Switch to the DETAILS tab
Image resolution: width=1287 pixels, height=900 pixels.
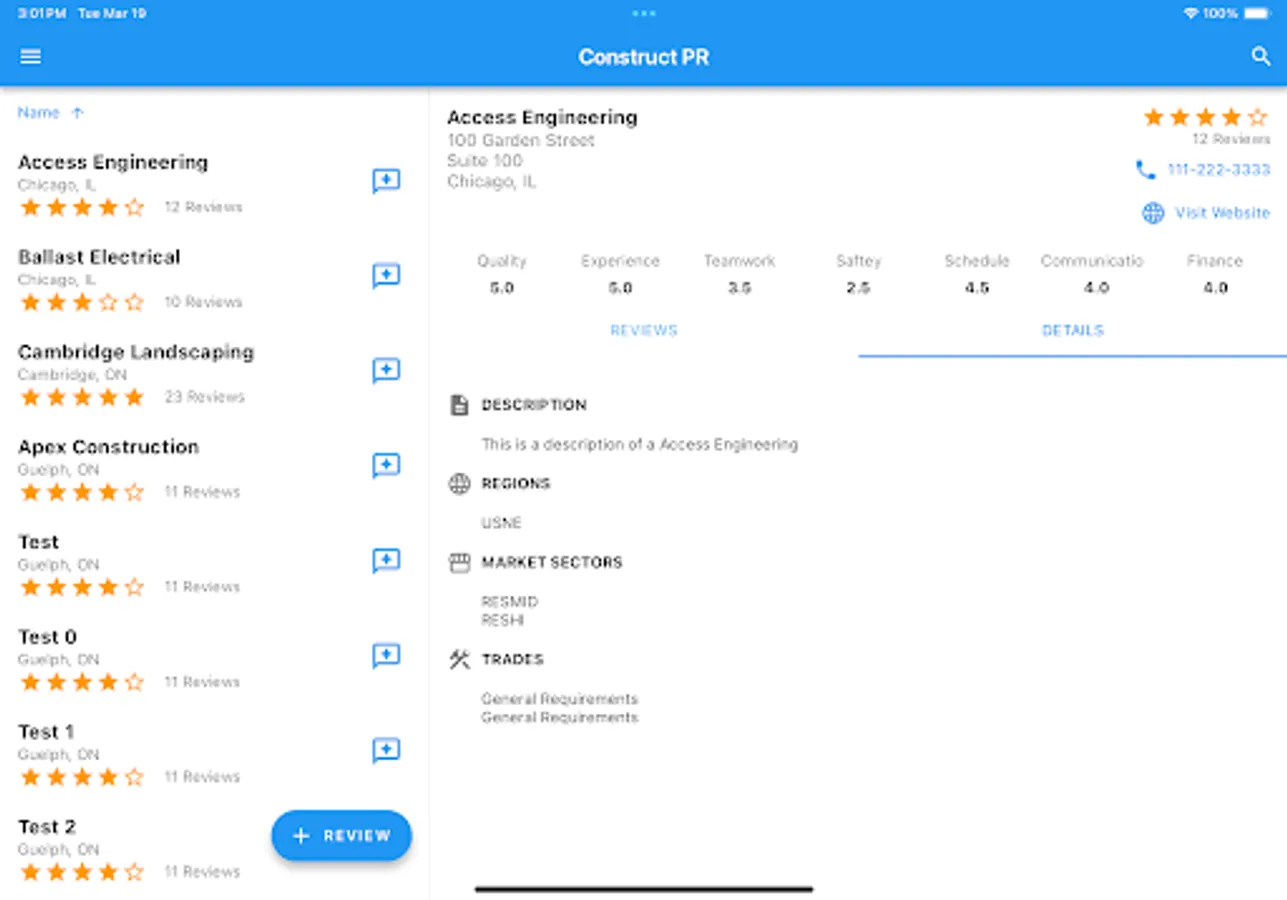point(1072,330)
